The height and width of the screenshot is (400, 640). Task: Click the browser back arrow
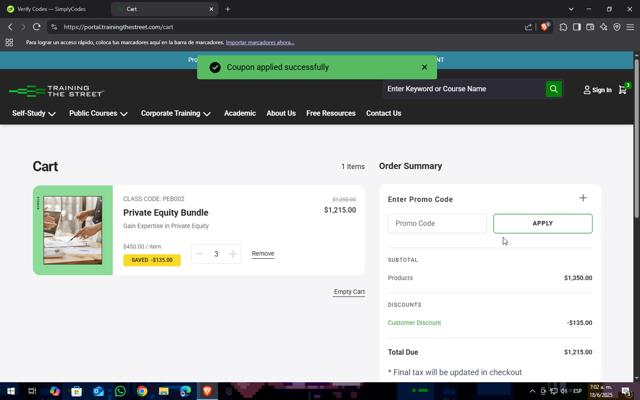[10, 27]
